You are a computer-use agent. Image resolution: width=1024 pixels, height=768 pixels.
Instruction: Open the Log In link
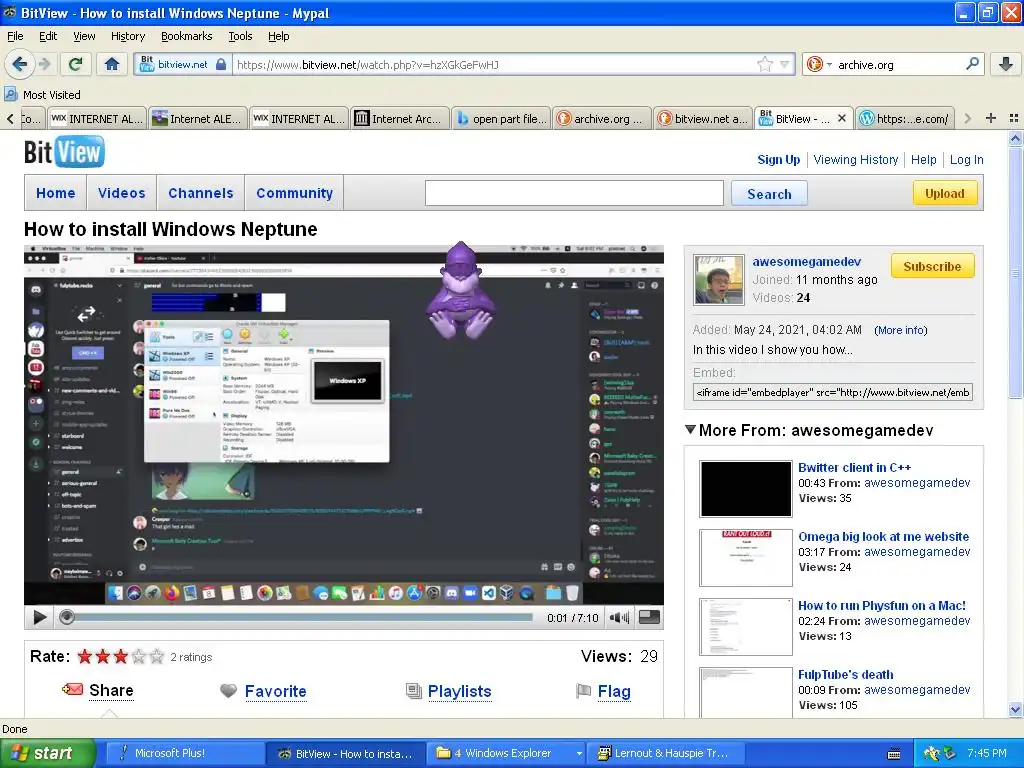coord(967,159)
